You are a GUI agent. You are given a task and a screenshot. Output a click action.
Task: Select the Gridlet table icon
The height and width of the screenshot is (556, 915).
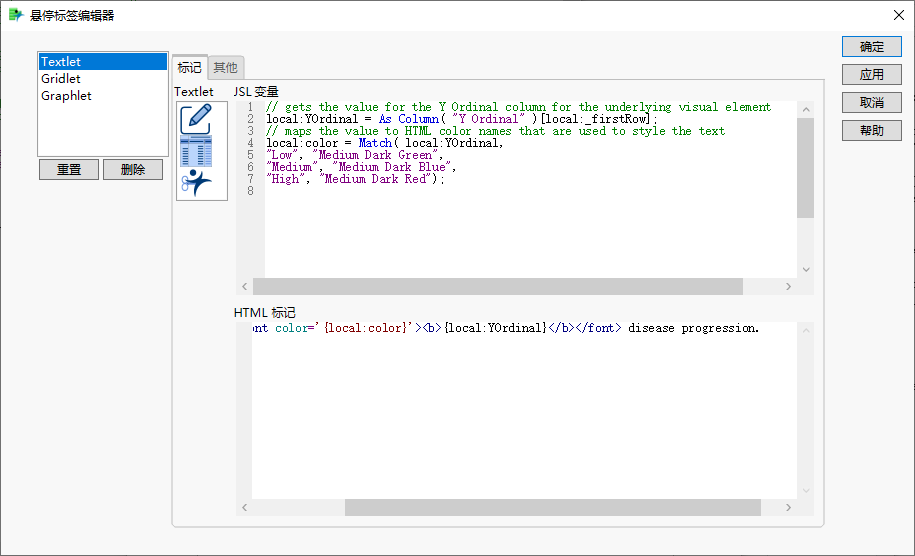(x=196, y=151)
